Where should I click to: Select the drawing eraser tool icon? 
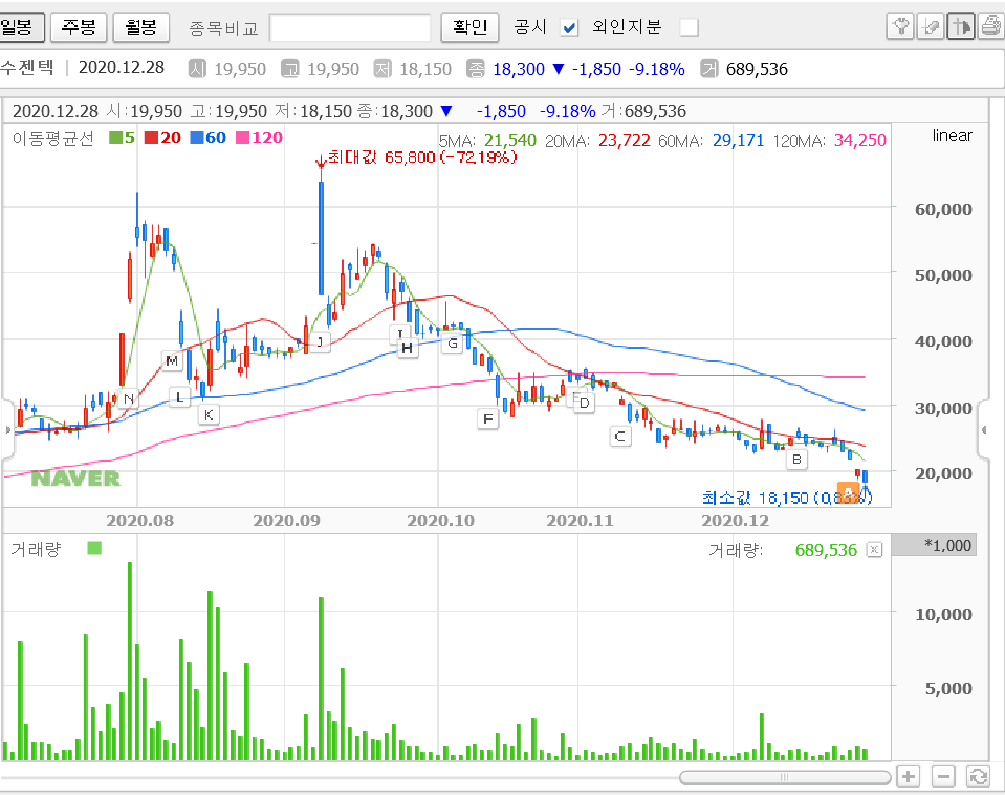click(931, 27)
